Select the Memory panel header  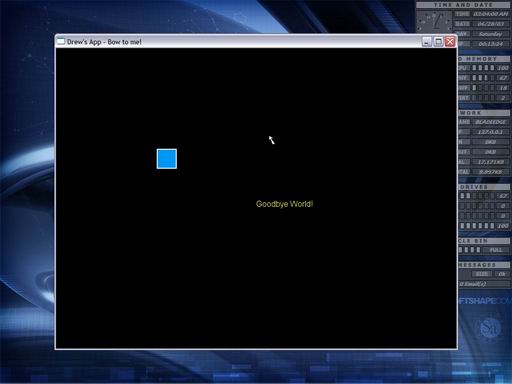click(484, 59)
